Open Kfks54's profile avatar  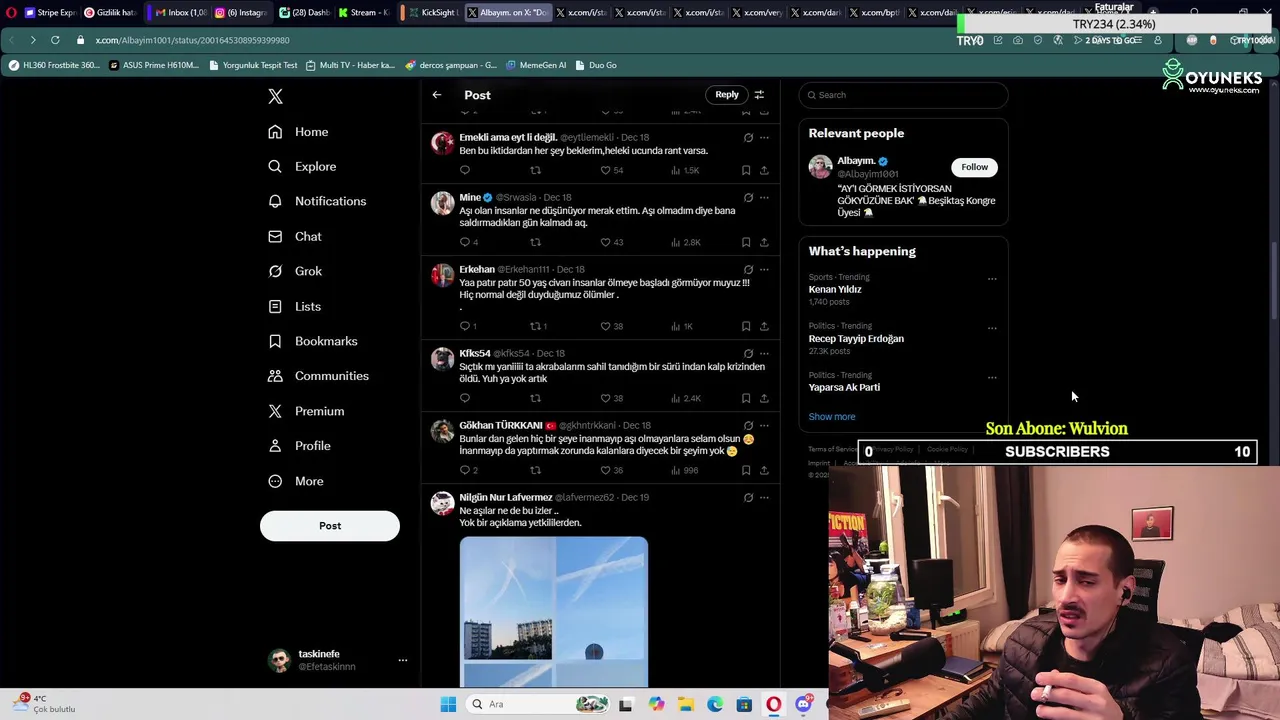point(442,359)
